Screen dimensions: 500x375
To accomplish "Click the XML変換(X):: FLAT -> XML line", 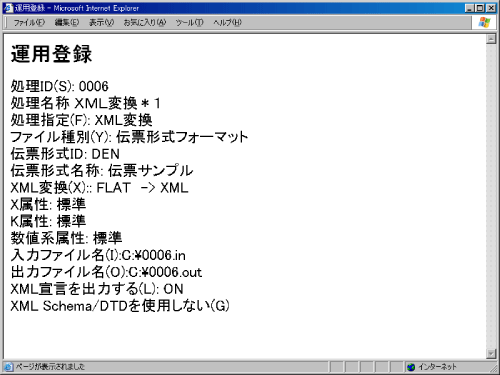I will (99, 188).
